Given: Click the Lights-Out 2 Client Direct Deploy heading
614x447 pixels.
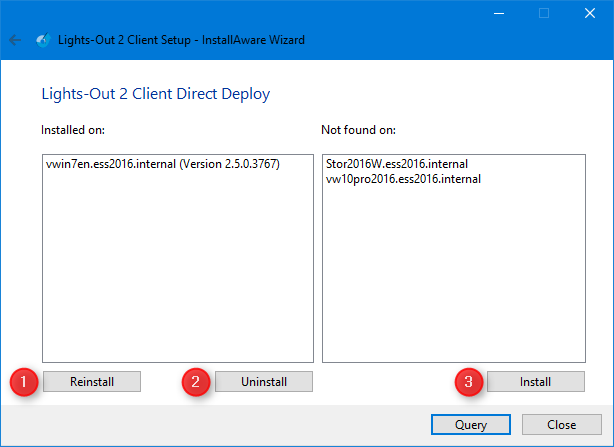Looking at the screenshot, I should (x=156, y=94).
